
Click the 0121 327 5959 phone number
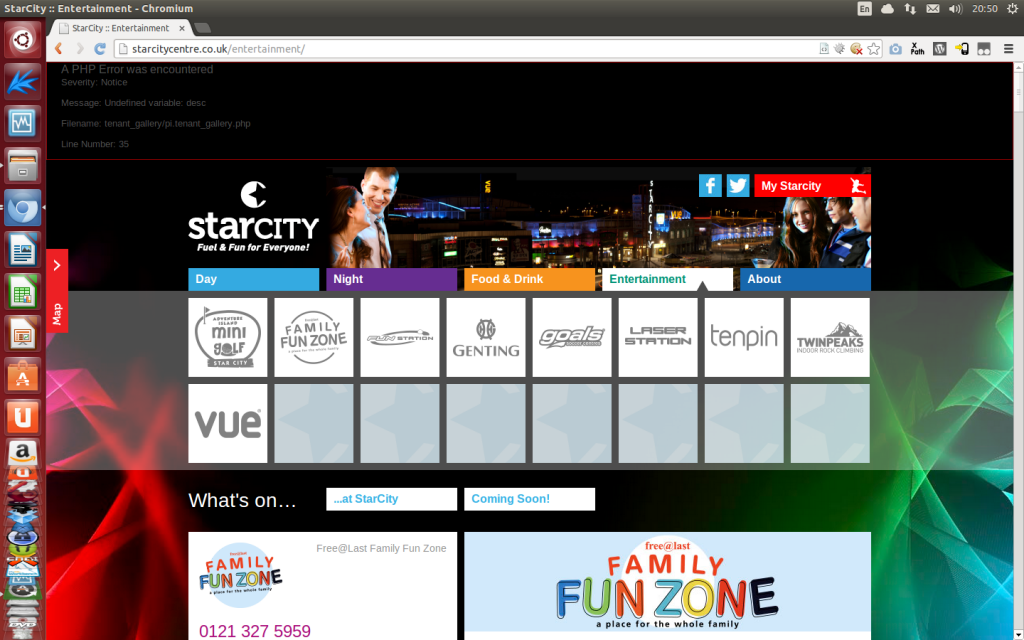pos(255,631)
